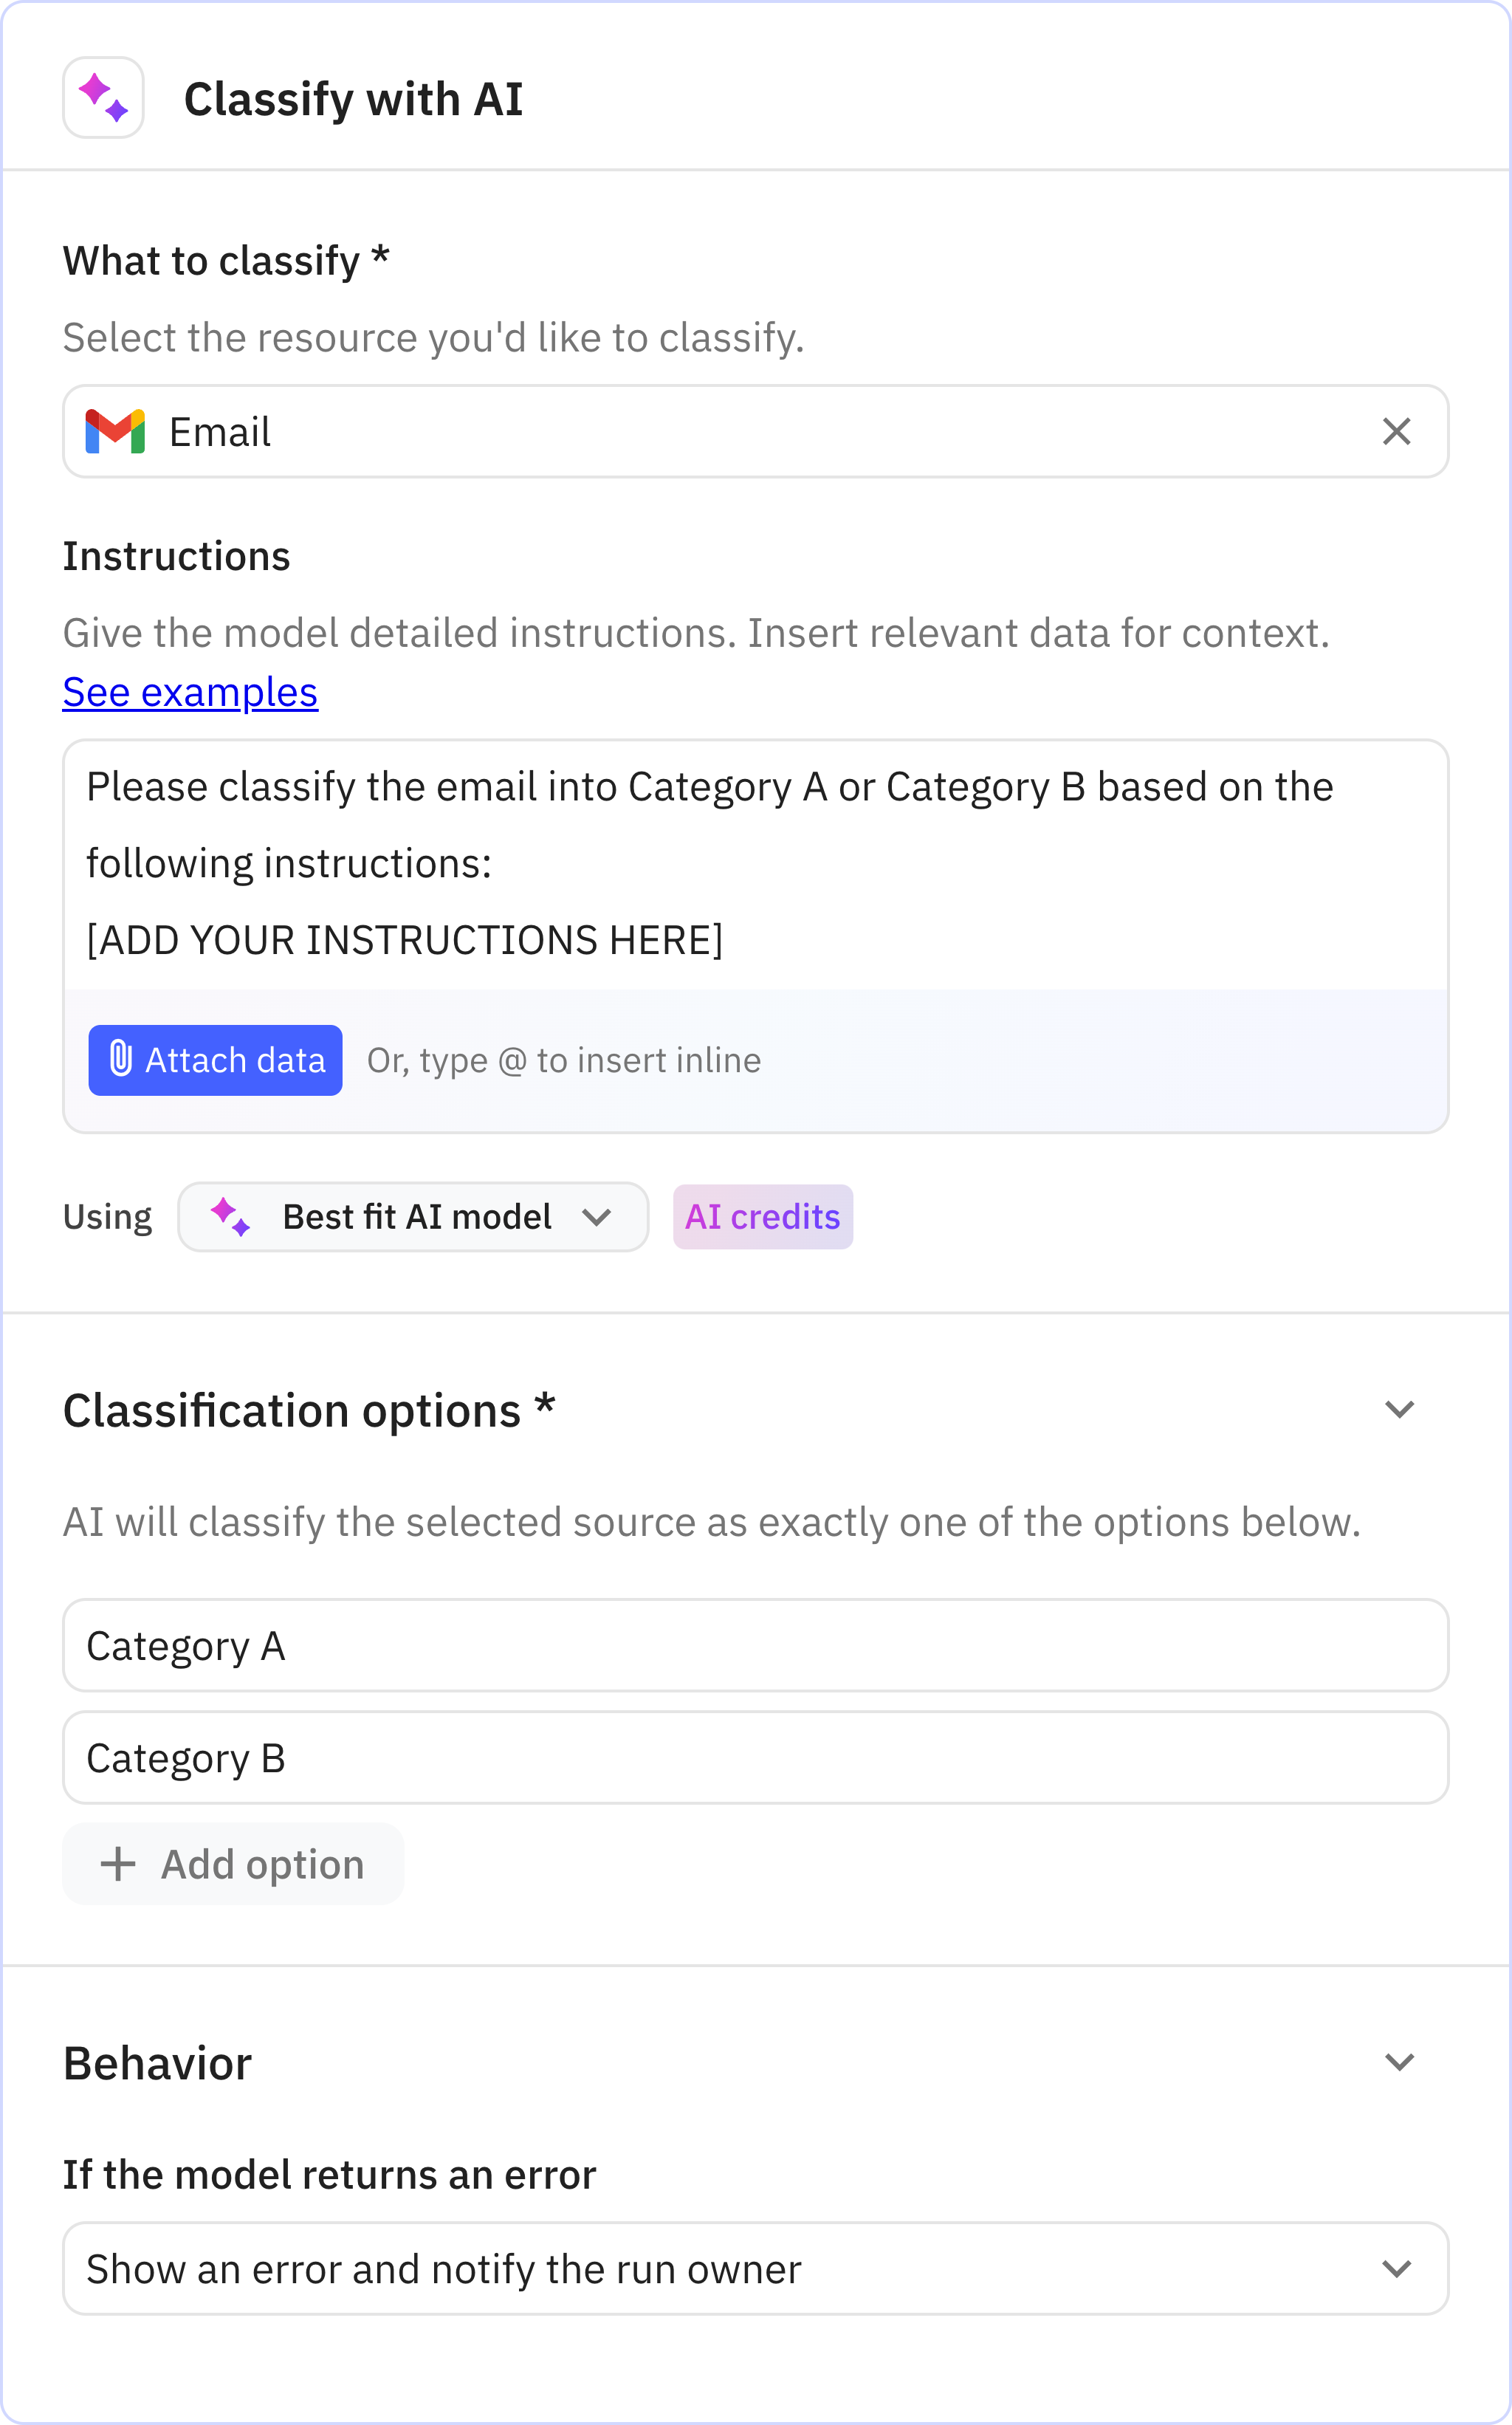Click the AI credits badge

tap(762, 1216)
